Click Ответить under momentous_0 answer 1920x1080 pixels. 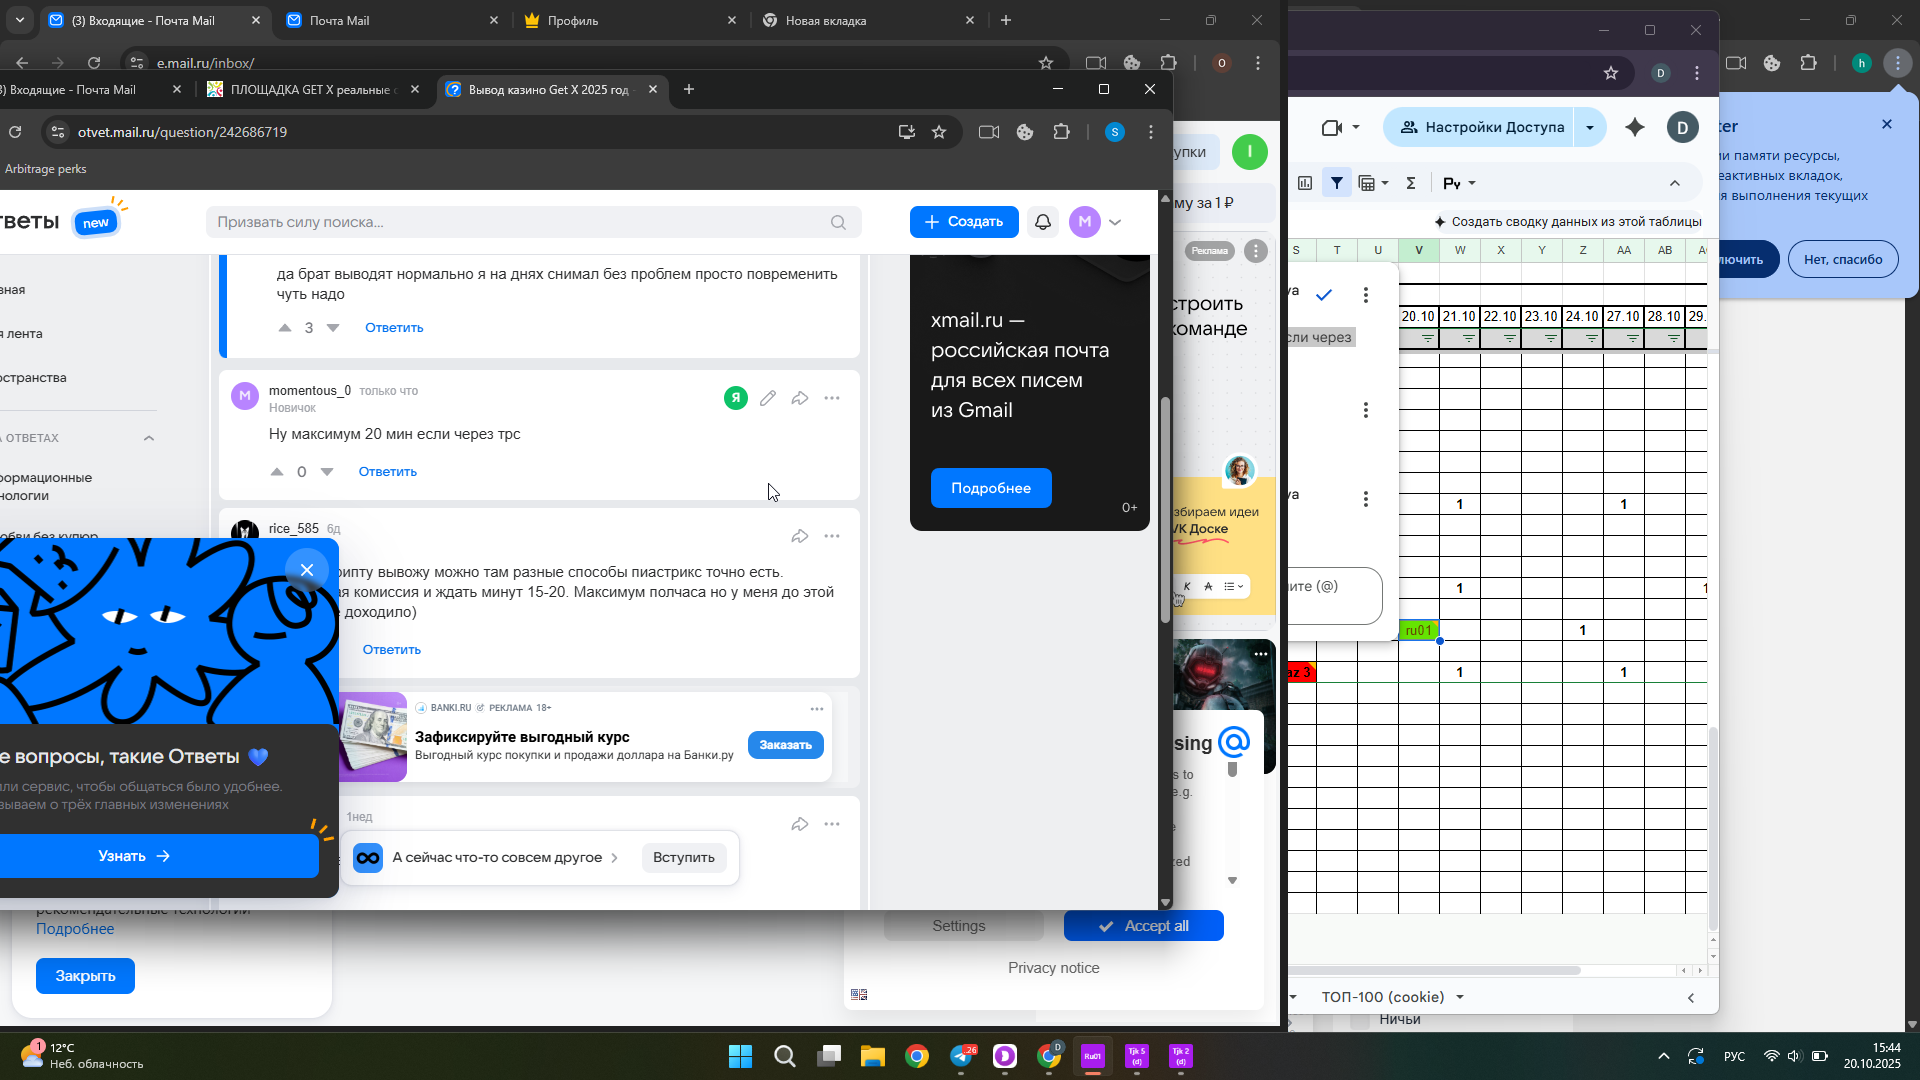[x=388, y=472]
